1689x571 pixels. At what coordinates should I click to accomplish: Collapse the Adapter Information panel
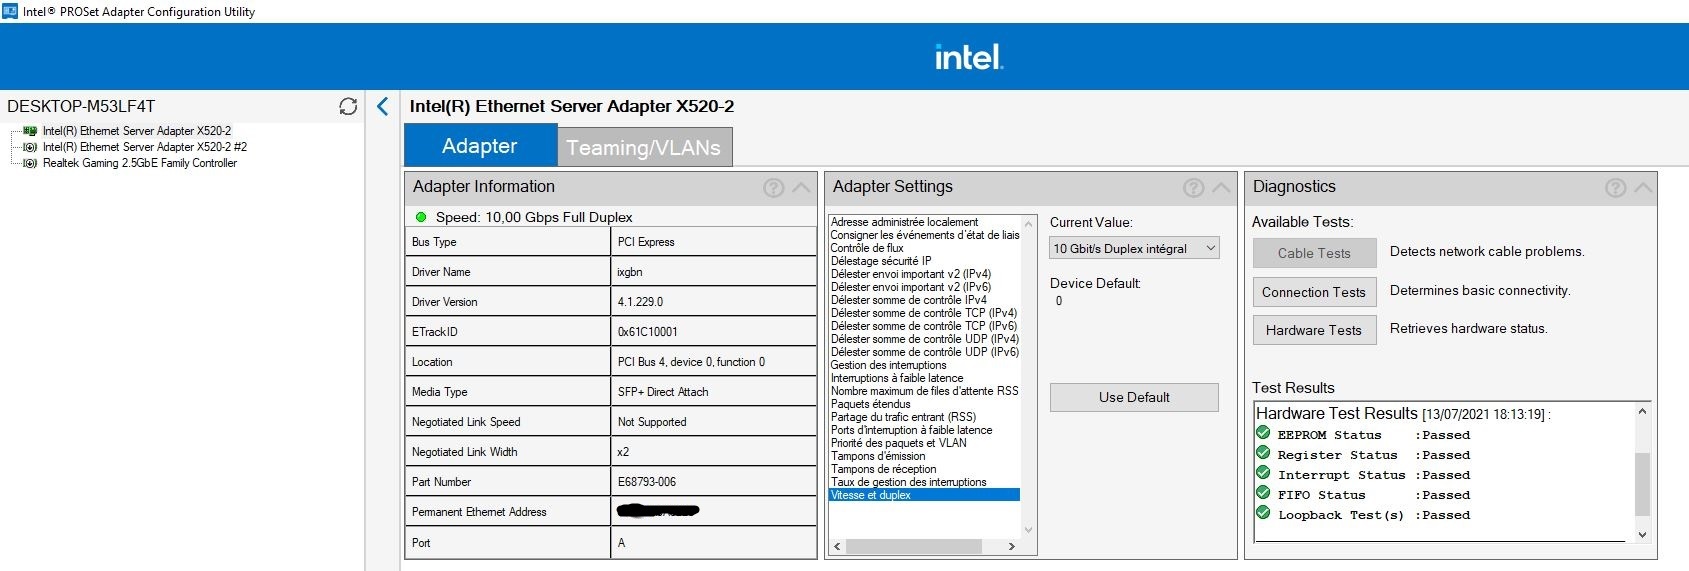tap(801, 187)
